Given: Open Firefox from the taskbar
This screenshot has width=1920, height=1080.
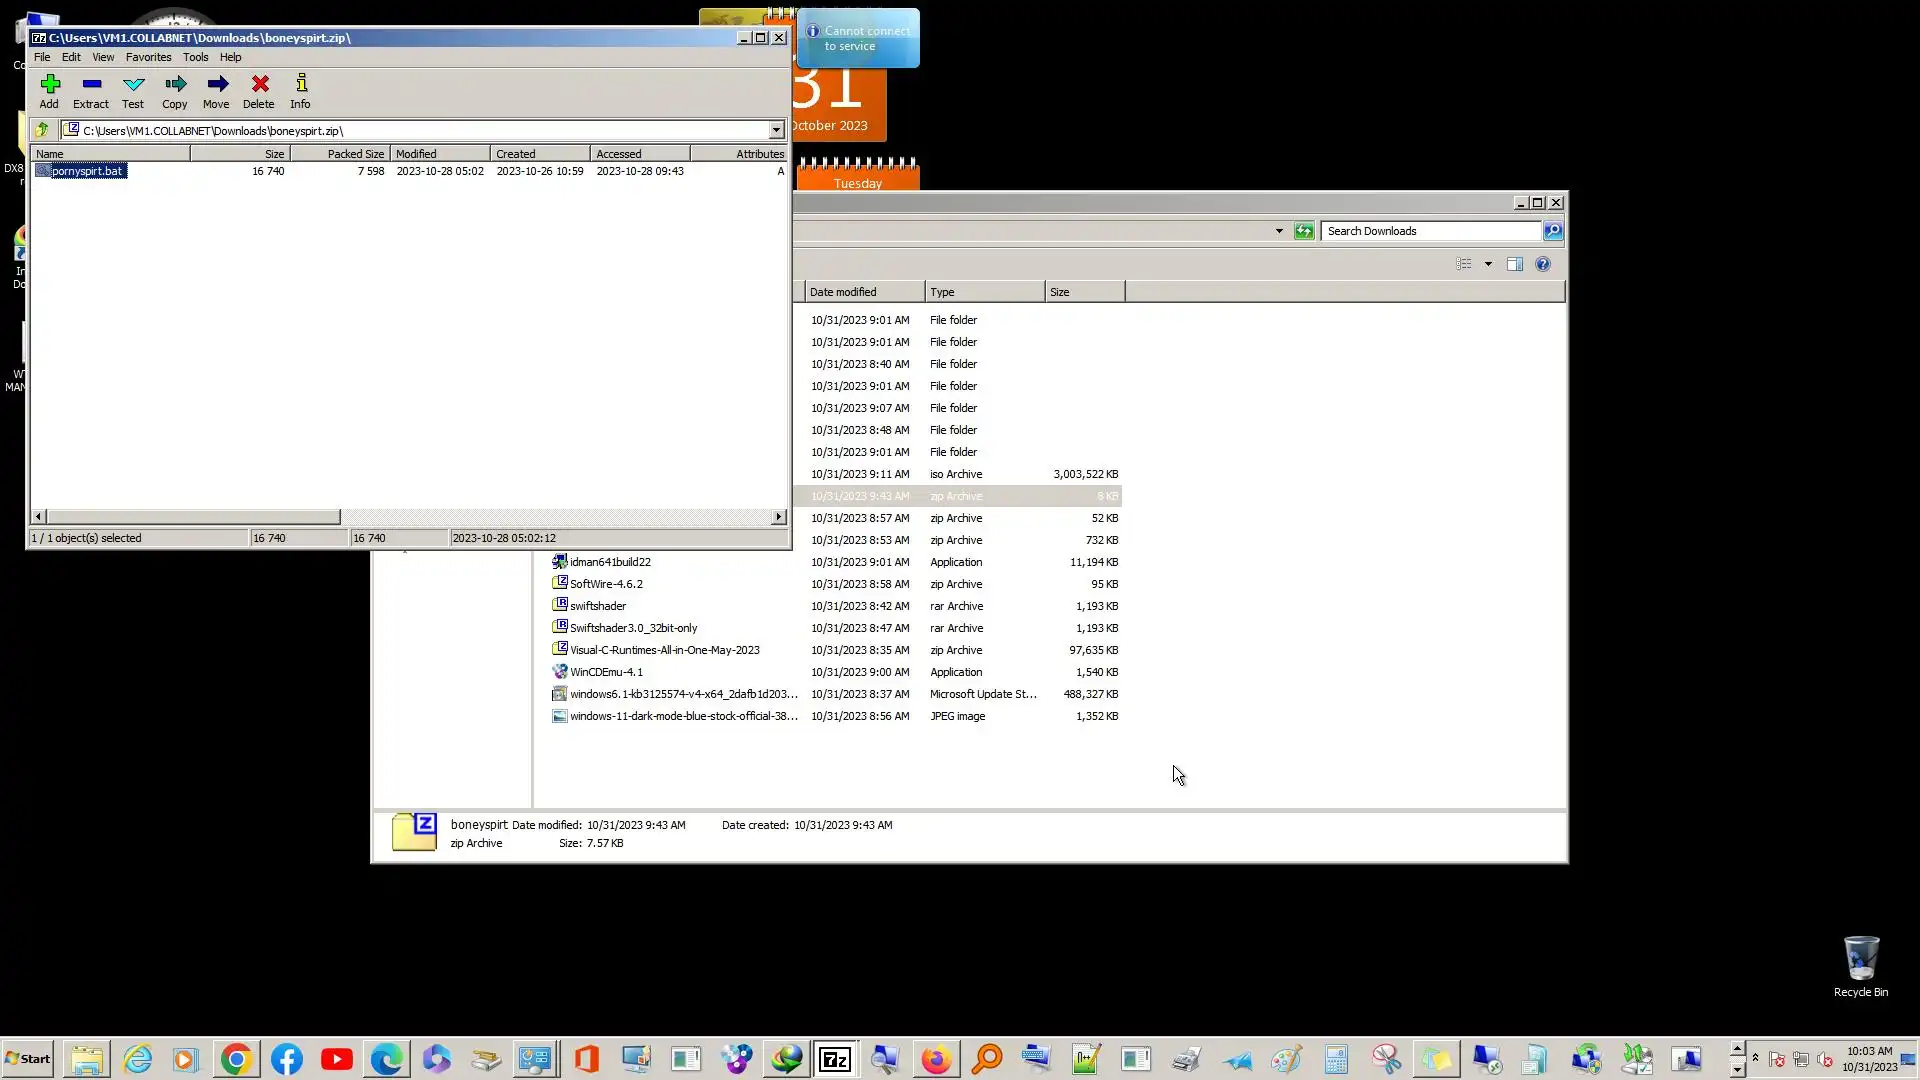Looking at the screenshot, I should coord(936,1059).
